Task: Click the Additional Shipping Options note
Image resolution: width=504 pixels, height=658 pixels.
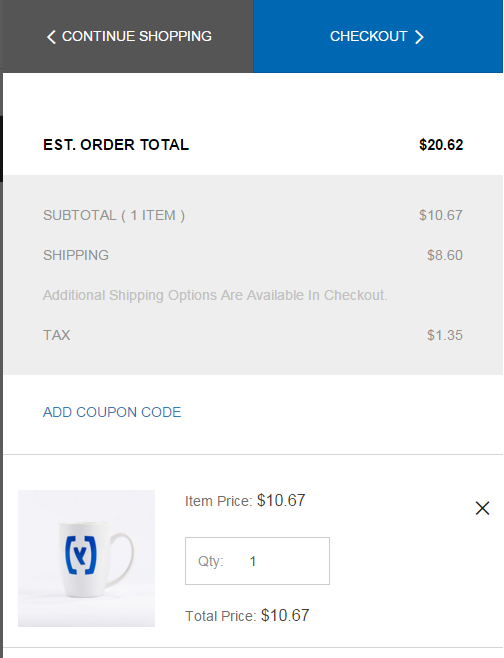Action: [x=215, y=295]
